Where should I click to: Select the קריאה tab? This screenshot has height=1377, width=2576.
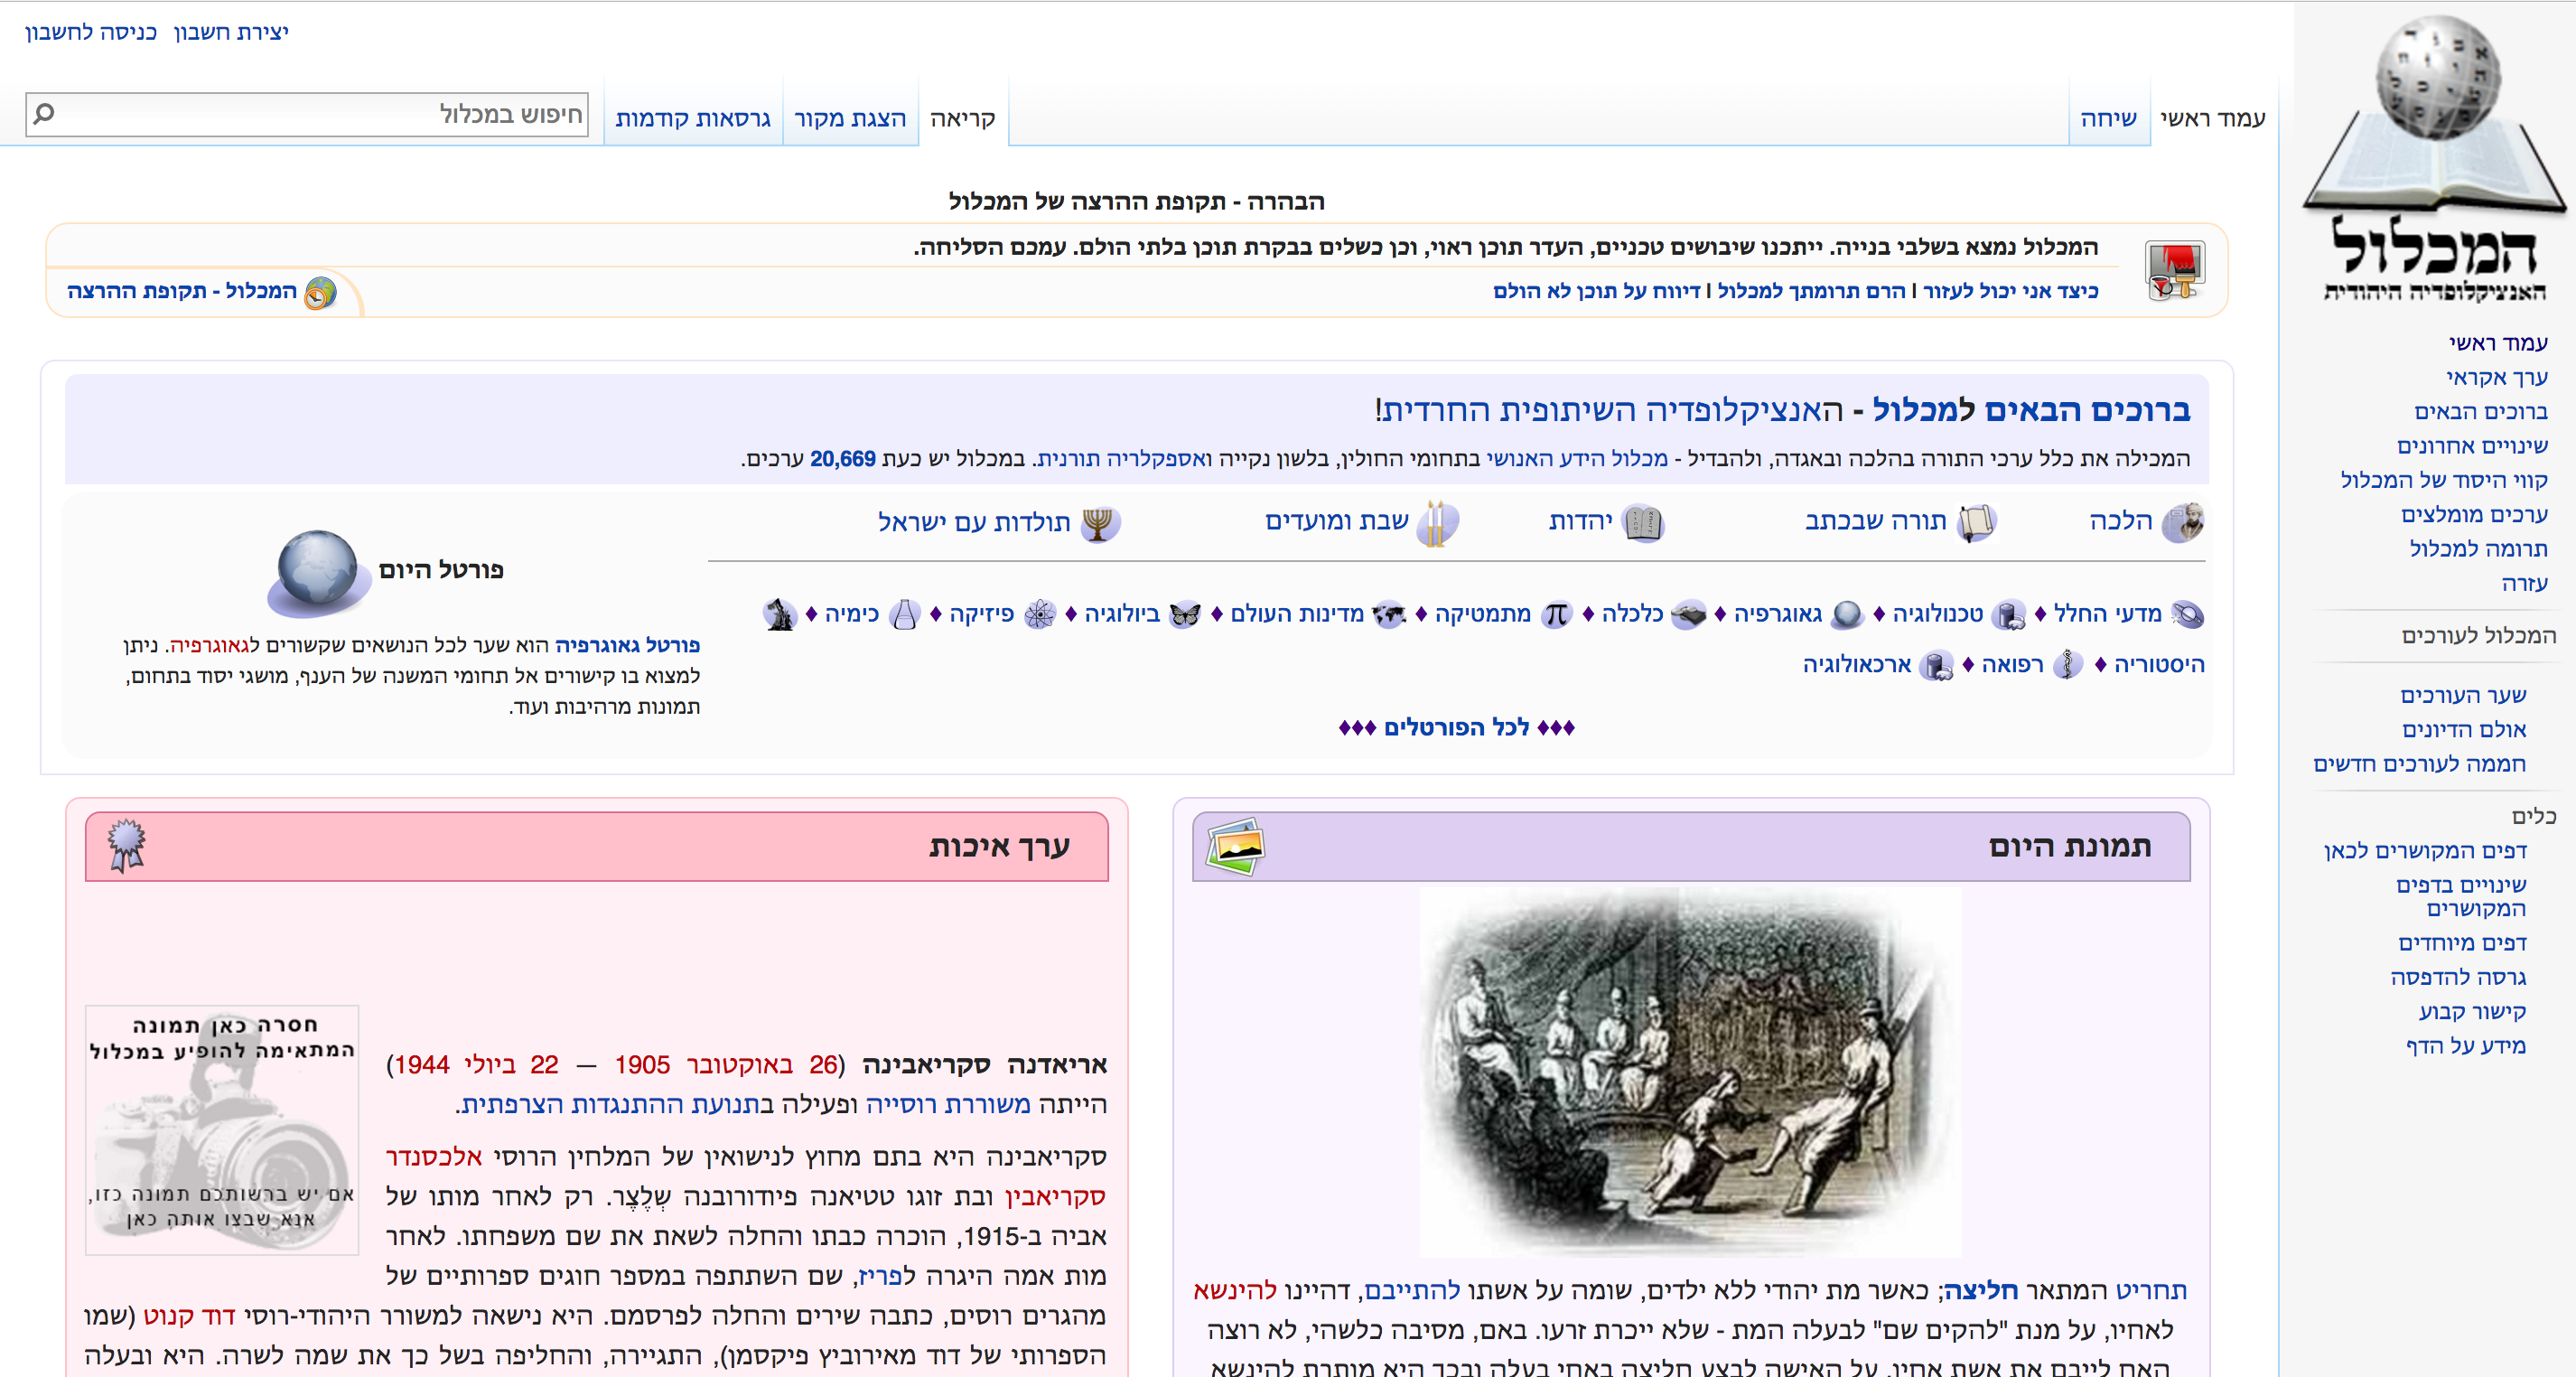click(962, 119)
